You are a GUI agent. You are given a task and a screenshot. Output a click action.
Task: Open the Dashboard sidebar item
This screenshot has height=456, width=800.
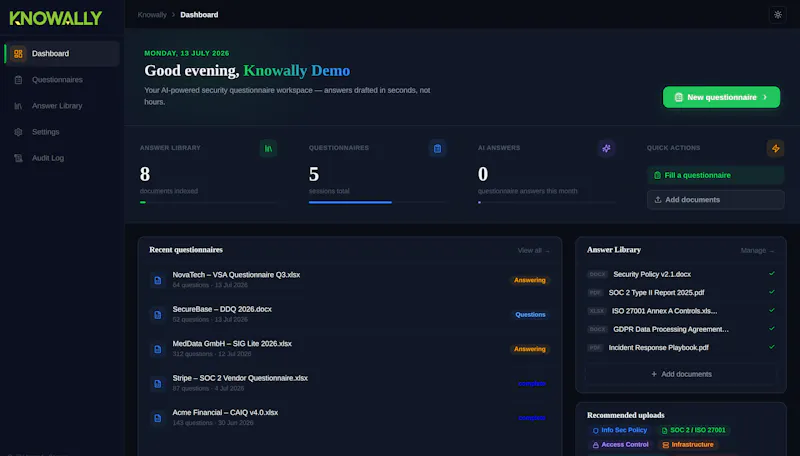coord(62,54)
